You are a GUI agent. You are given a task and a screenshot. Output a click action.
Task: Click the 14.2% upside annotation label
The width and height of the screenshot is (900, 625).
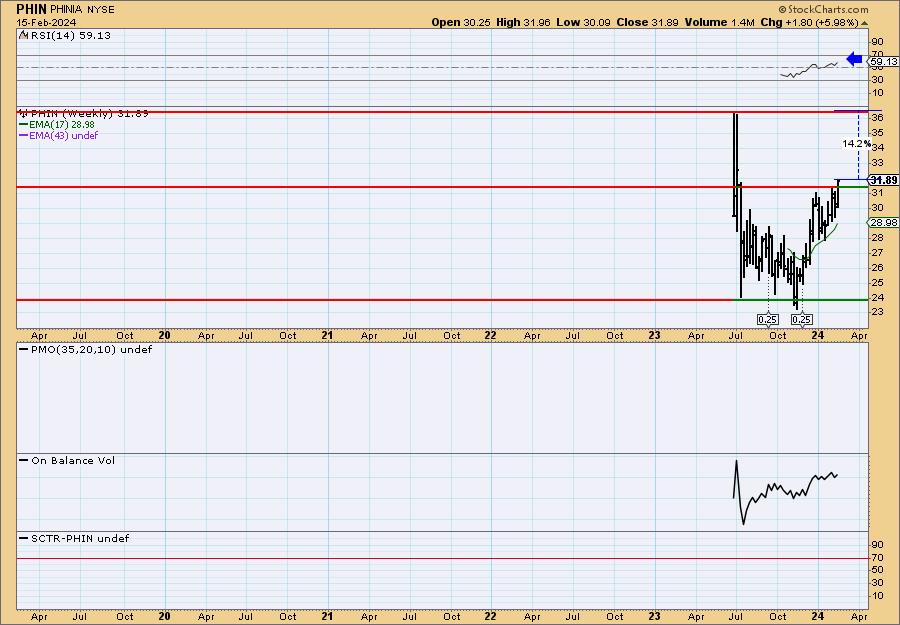[856, 143]
